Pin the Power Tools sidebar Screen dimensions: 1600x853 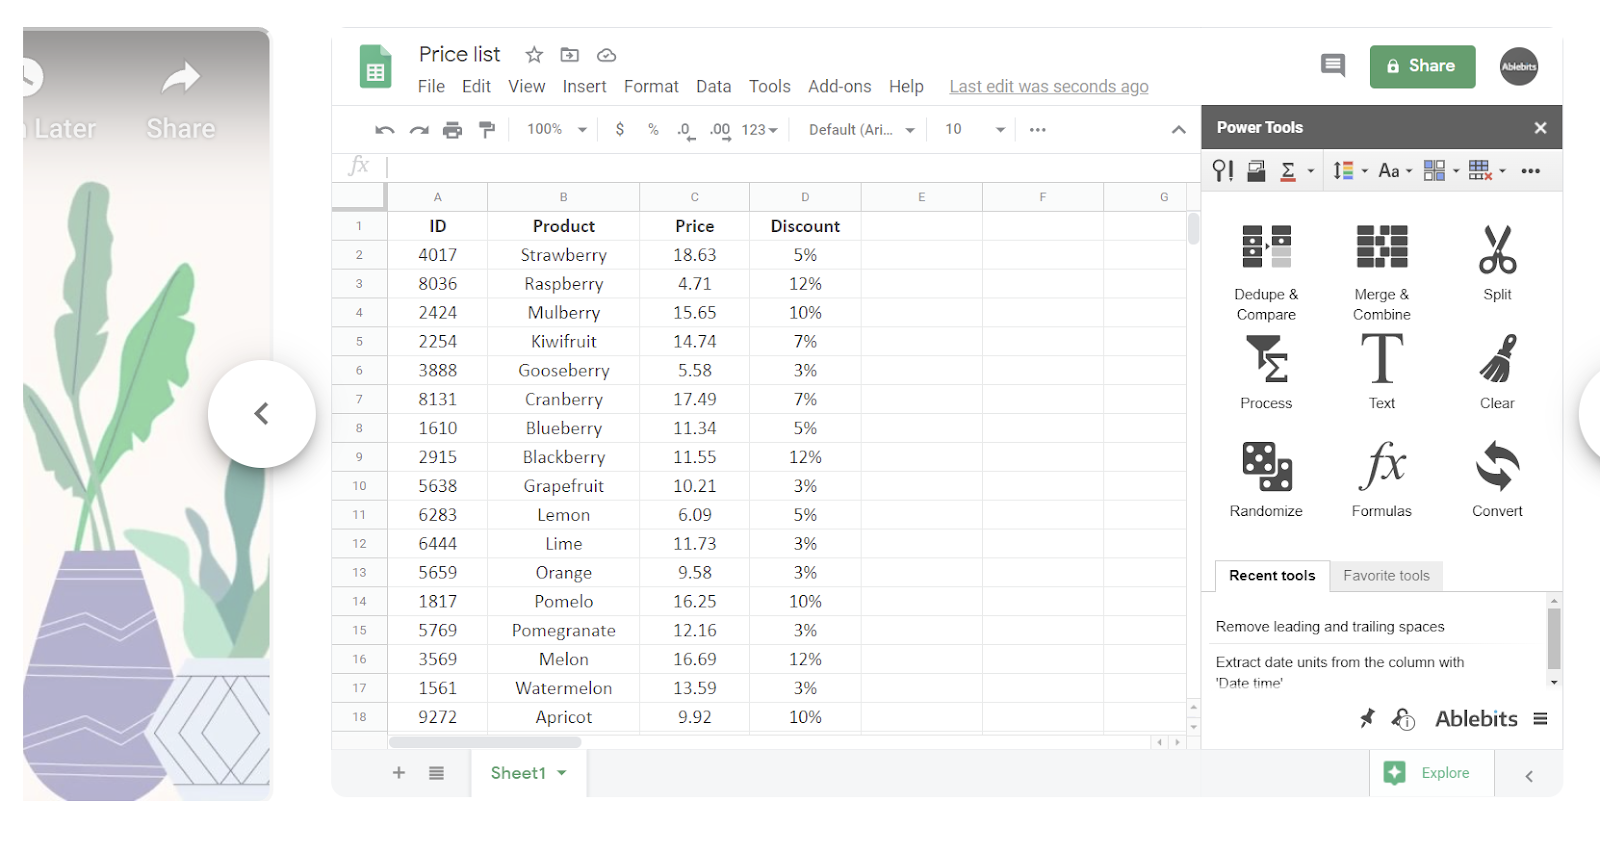click(x=1367, y=718)
